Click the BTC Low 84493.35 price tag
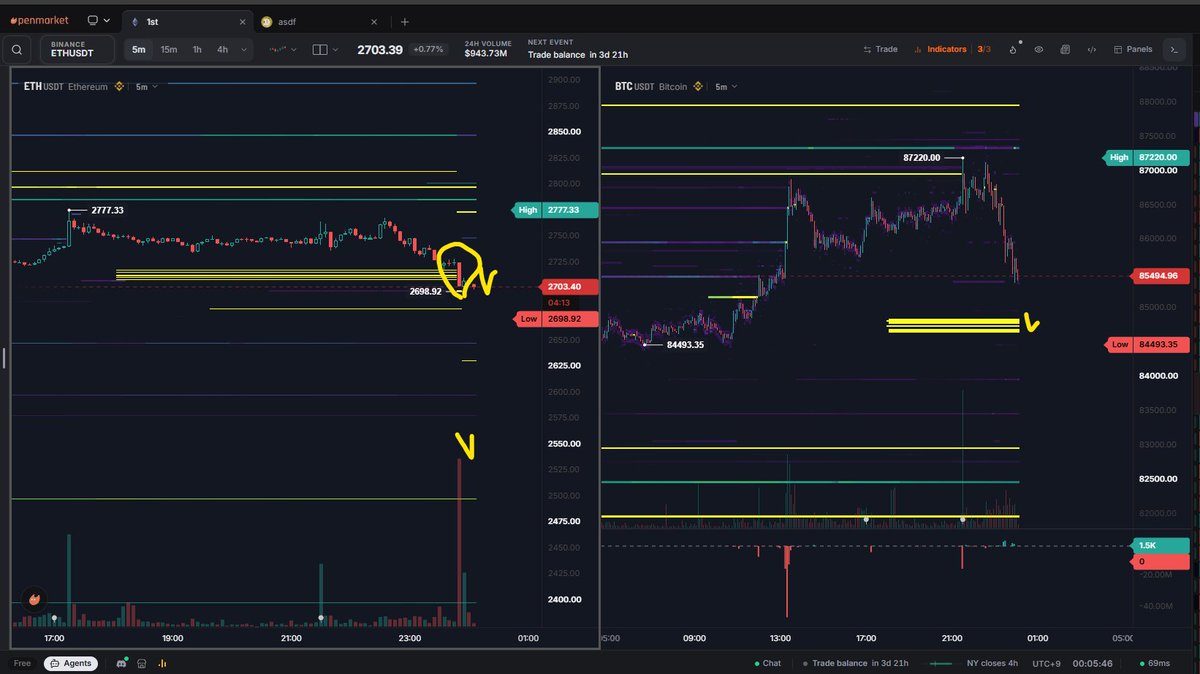 click(1146, 345)
